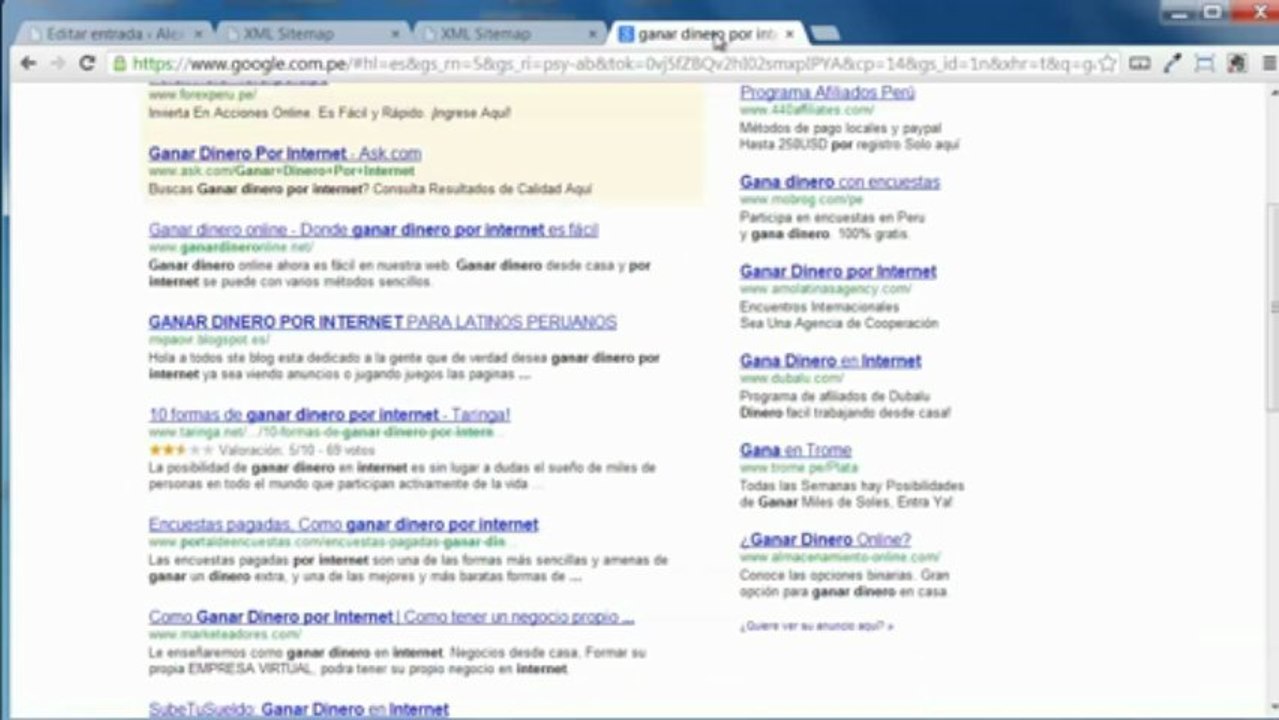1279x720 pixels.
Task: Open 'Gana dinero con encuestas' ad
Action: pyautogui.click(x=839, y=182)
